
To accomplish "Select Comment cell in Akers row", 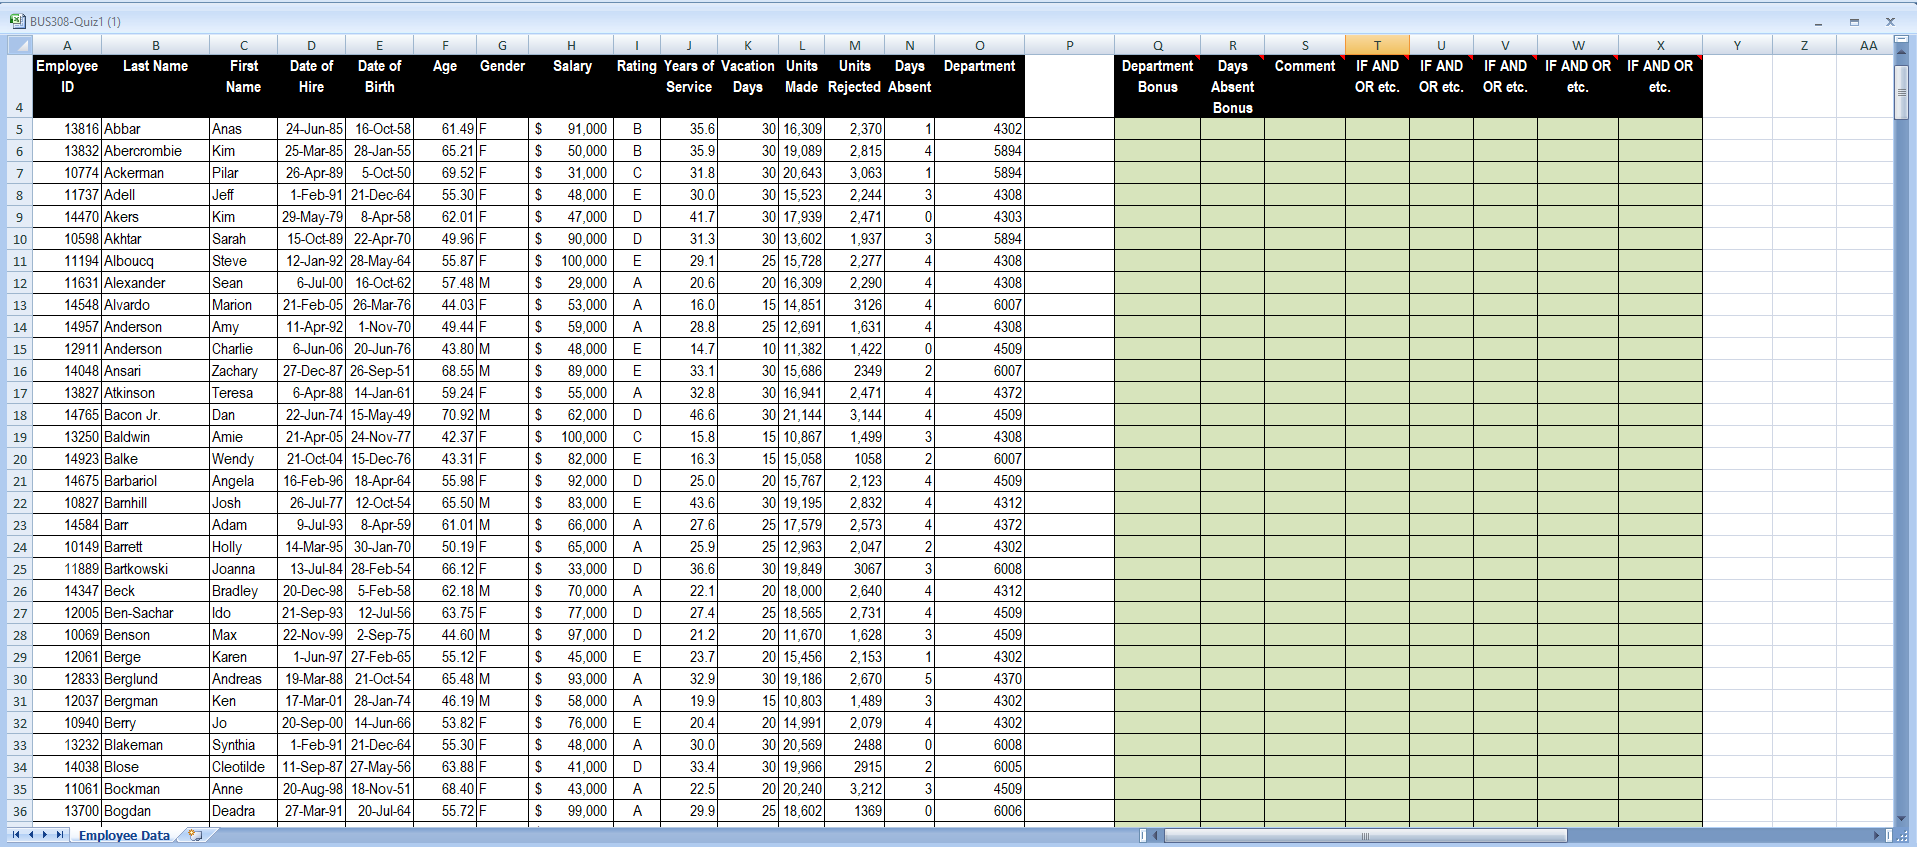I will point(1305,217).
